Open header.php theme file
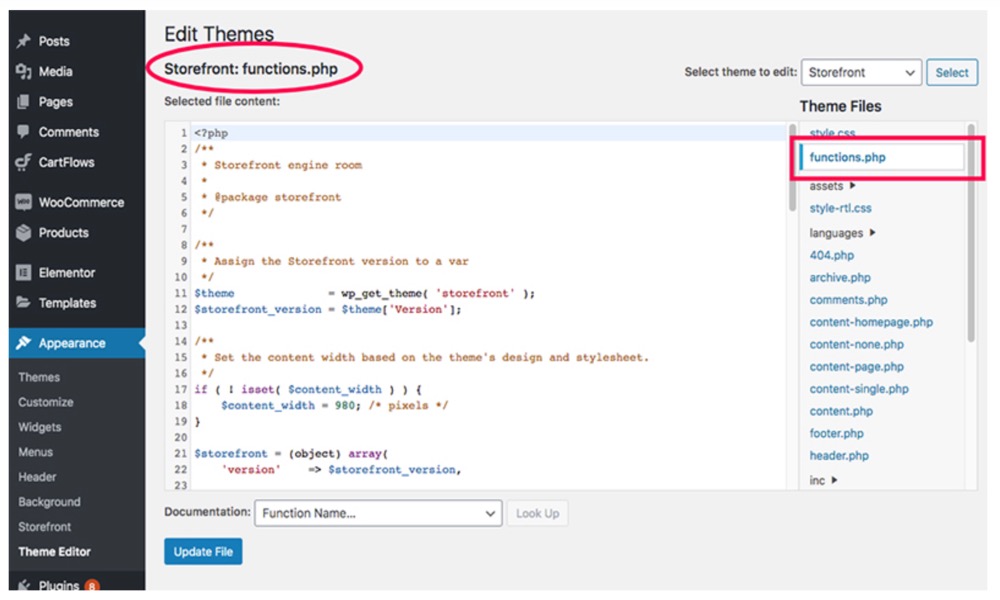Image resolution: width=1000 pixels, height=600 pixels. pyautogui.click(x=839, y=456)
